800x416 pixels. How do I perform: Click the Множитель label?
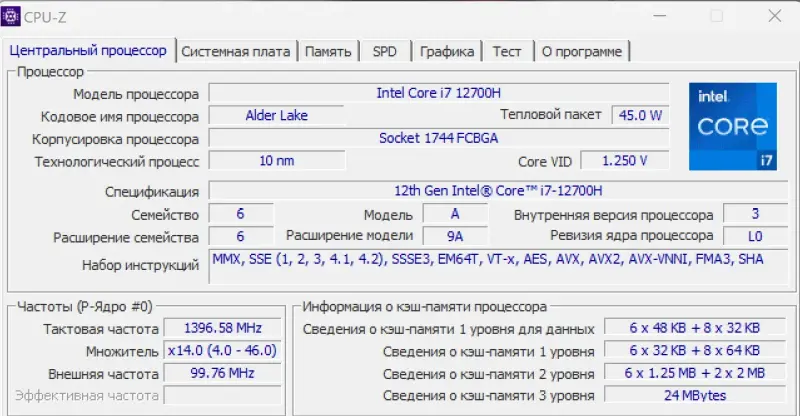click(x=122, y=352)
